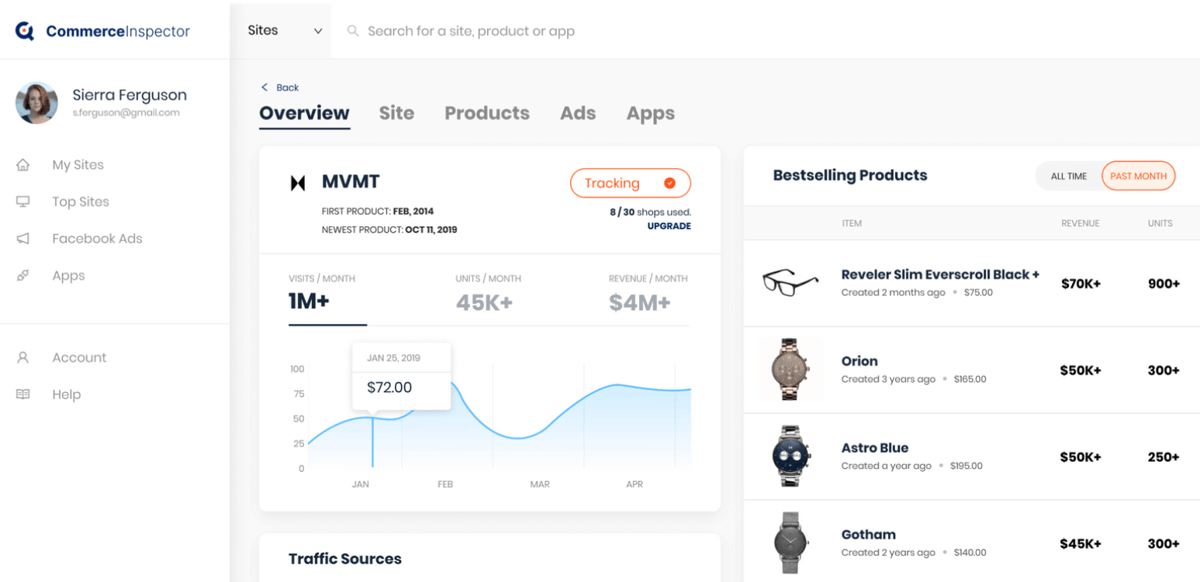The height and width of the screenshot is (582, 1200).
Task: Switch to the top Apps tab
Action: pyautogui.click(x=650, y=114)
